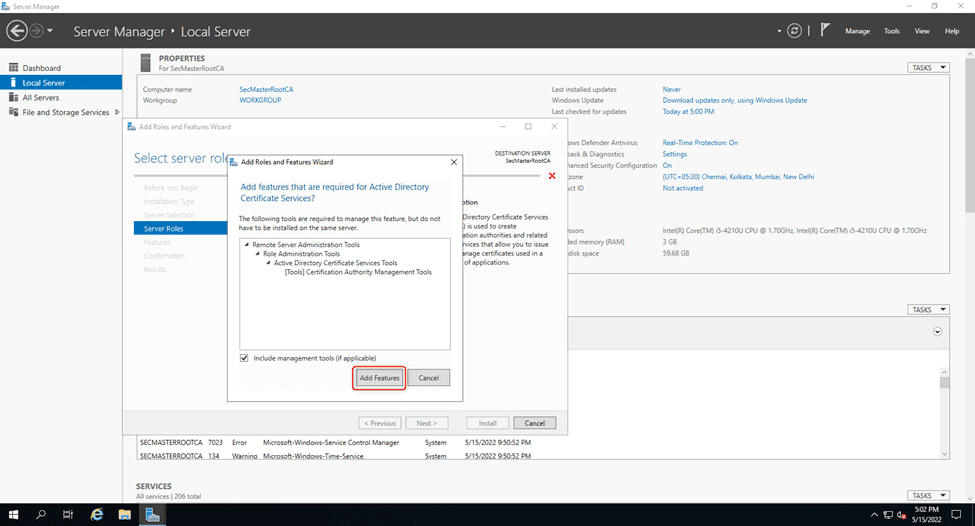
Task: Click the Never last installed updates link
Action: [672, 90]
